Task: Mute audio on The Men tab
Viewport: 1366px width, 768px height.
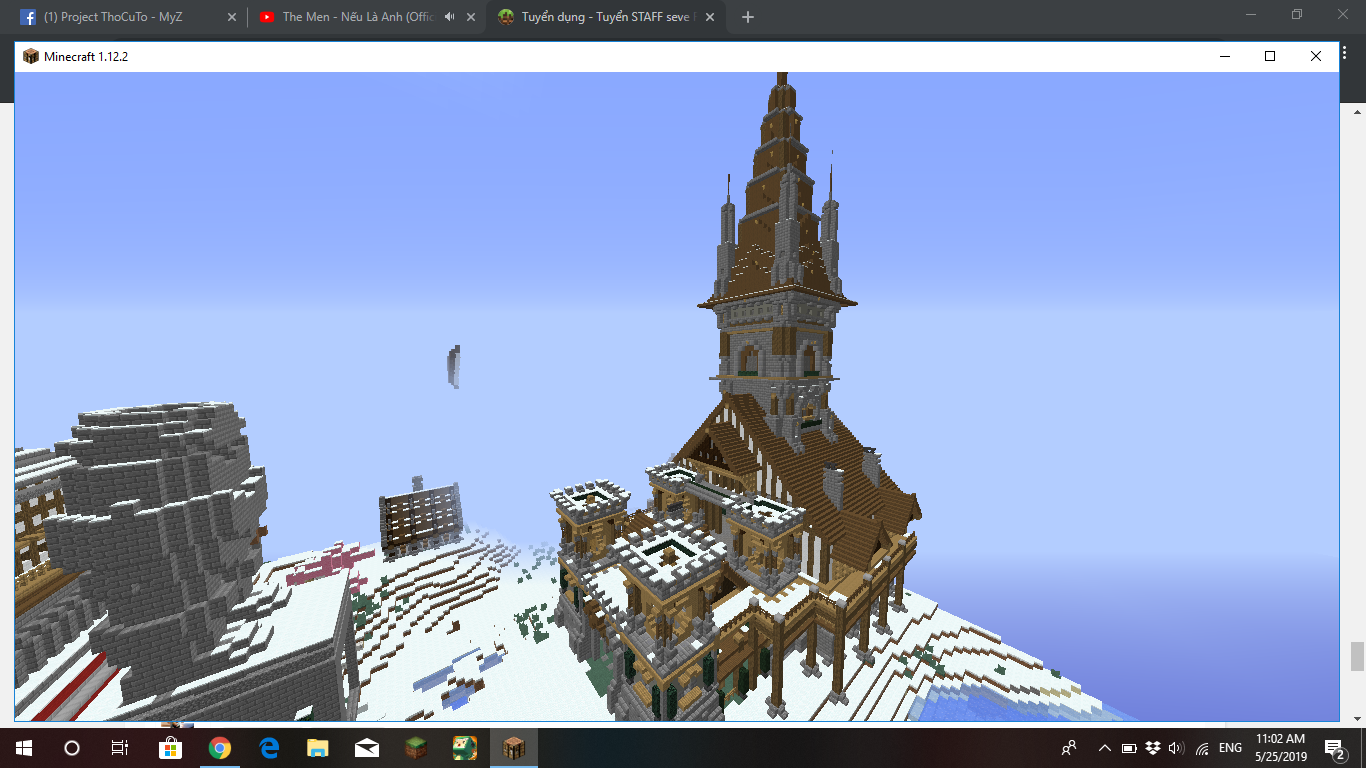Action: click(x=450, y=17)
